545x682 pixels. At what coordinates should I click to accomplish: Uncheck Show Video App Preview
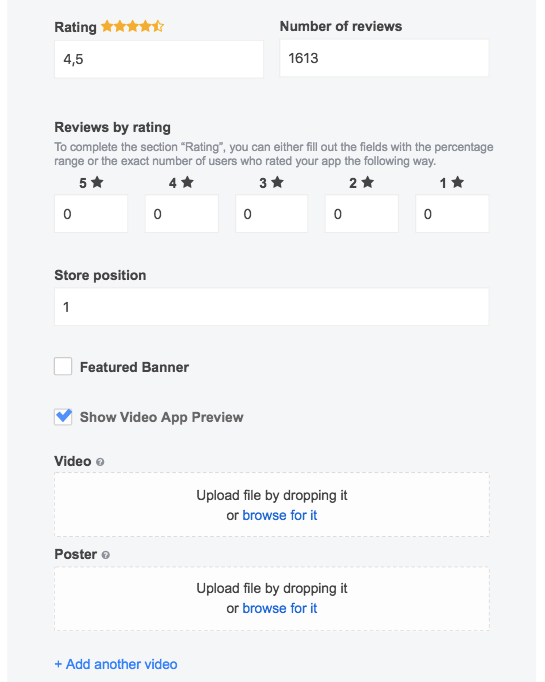(x=63, y=417)
